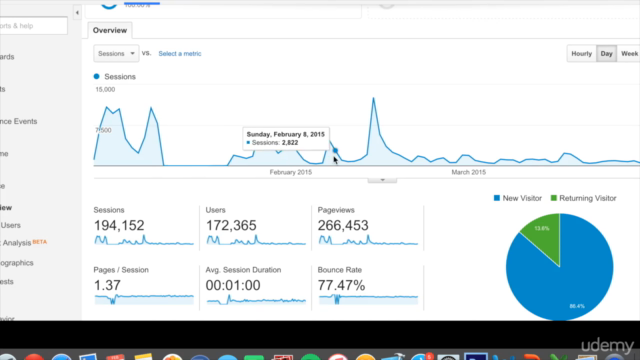Click the green Returning Visitor legend swatch
Image resolution: width=640 pixels, height=360 pixels.
click(553, 198)
